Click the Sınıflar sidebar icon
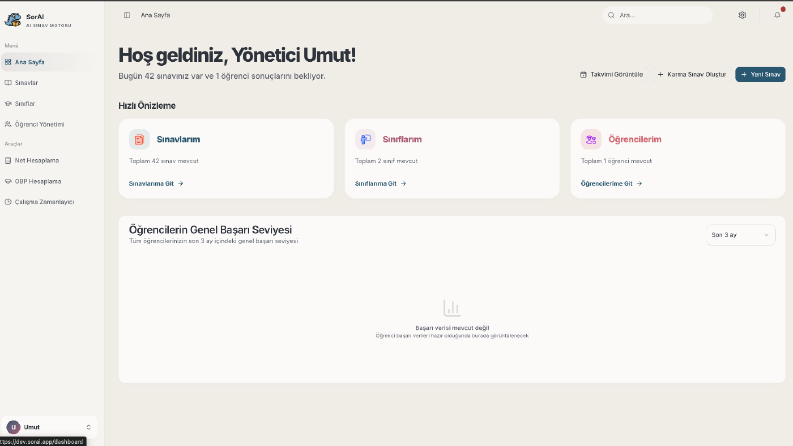 pyautogui.click(x=8, y=104)
